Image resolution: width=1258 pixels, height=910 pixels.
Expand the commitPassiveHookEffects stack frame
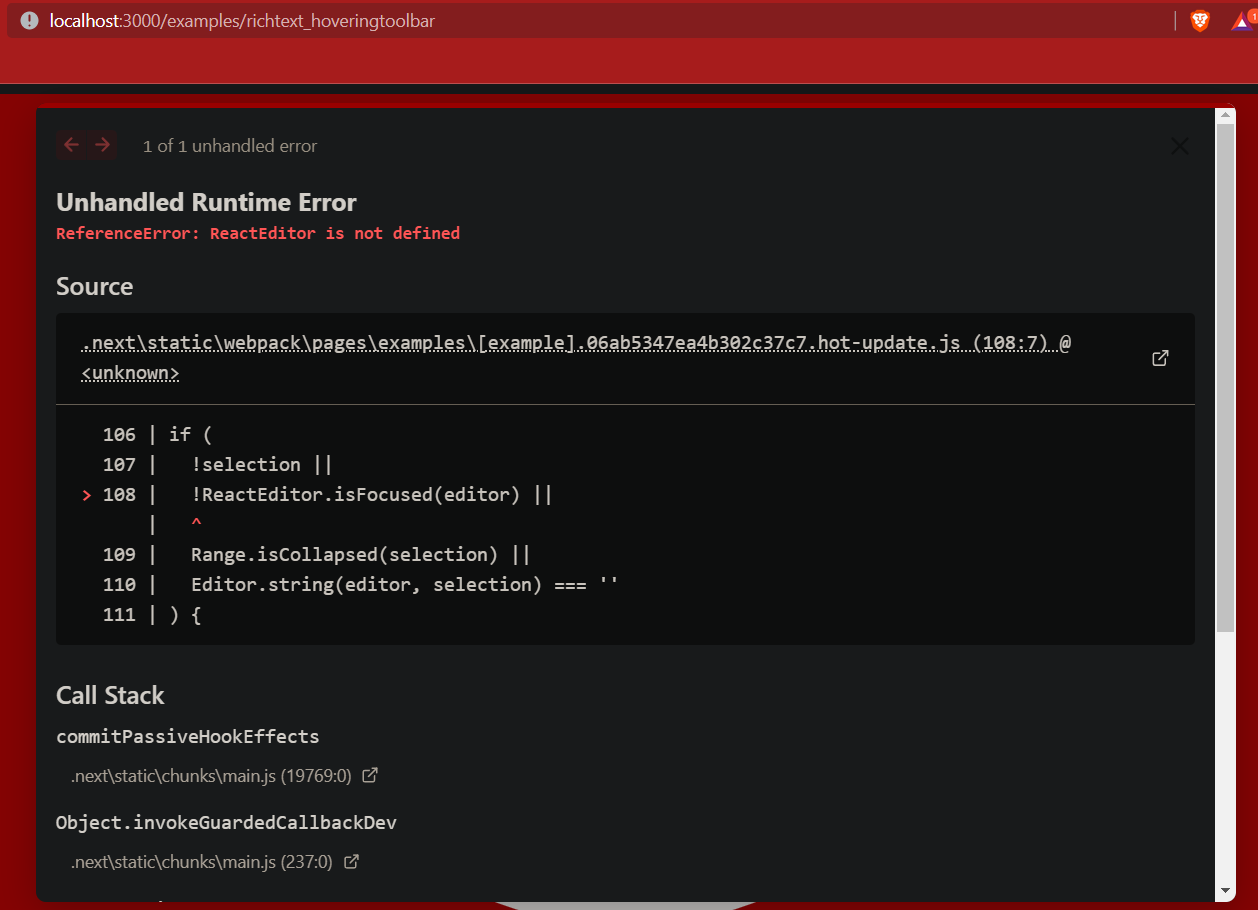187,736
